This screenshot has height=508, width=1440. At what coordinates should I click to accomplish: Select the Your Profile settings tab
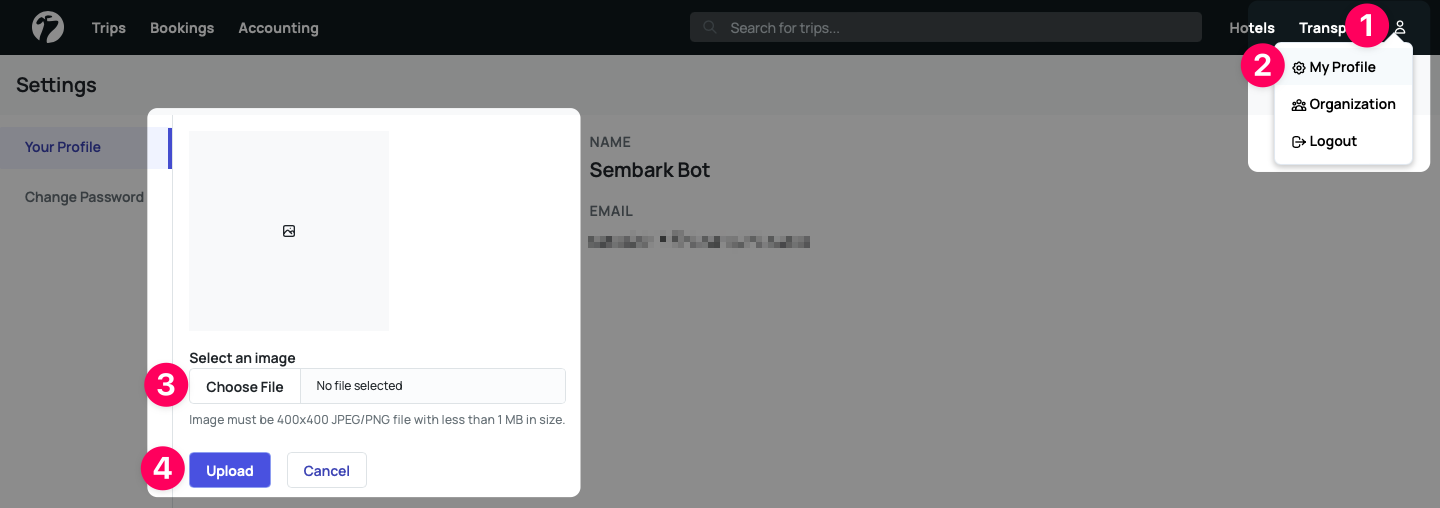point(63,147)
